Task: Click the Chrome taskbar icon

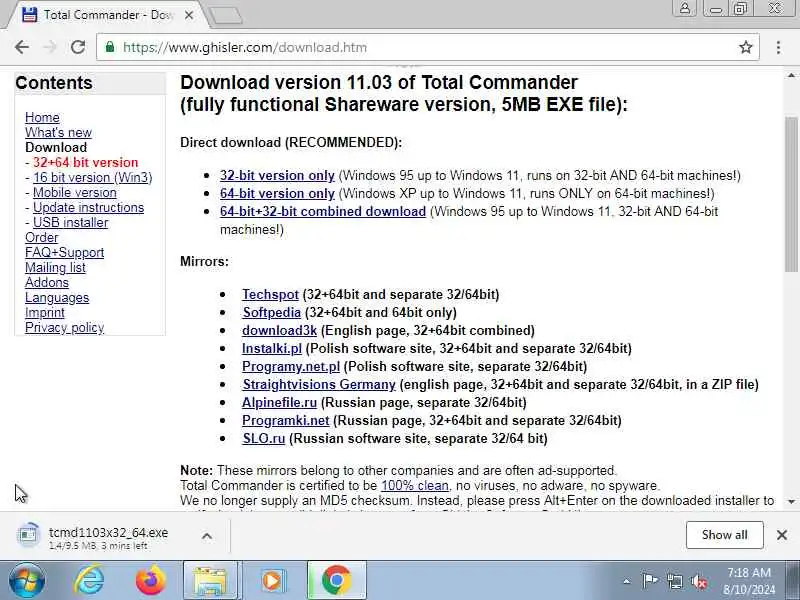Action: (336, 581)
